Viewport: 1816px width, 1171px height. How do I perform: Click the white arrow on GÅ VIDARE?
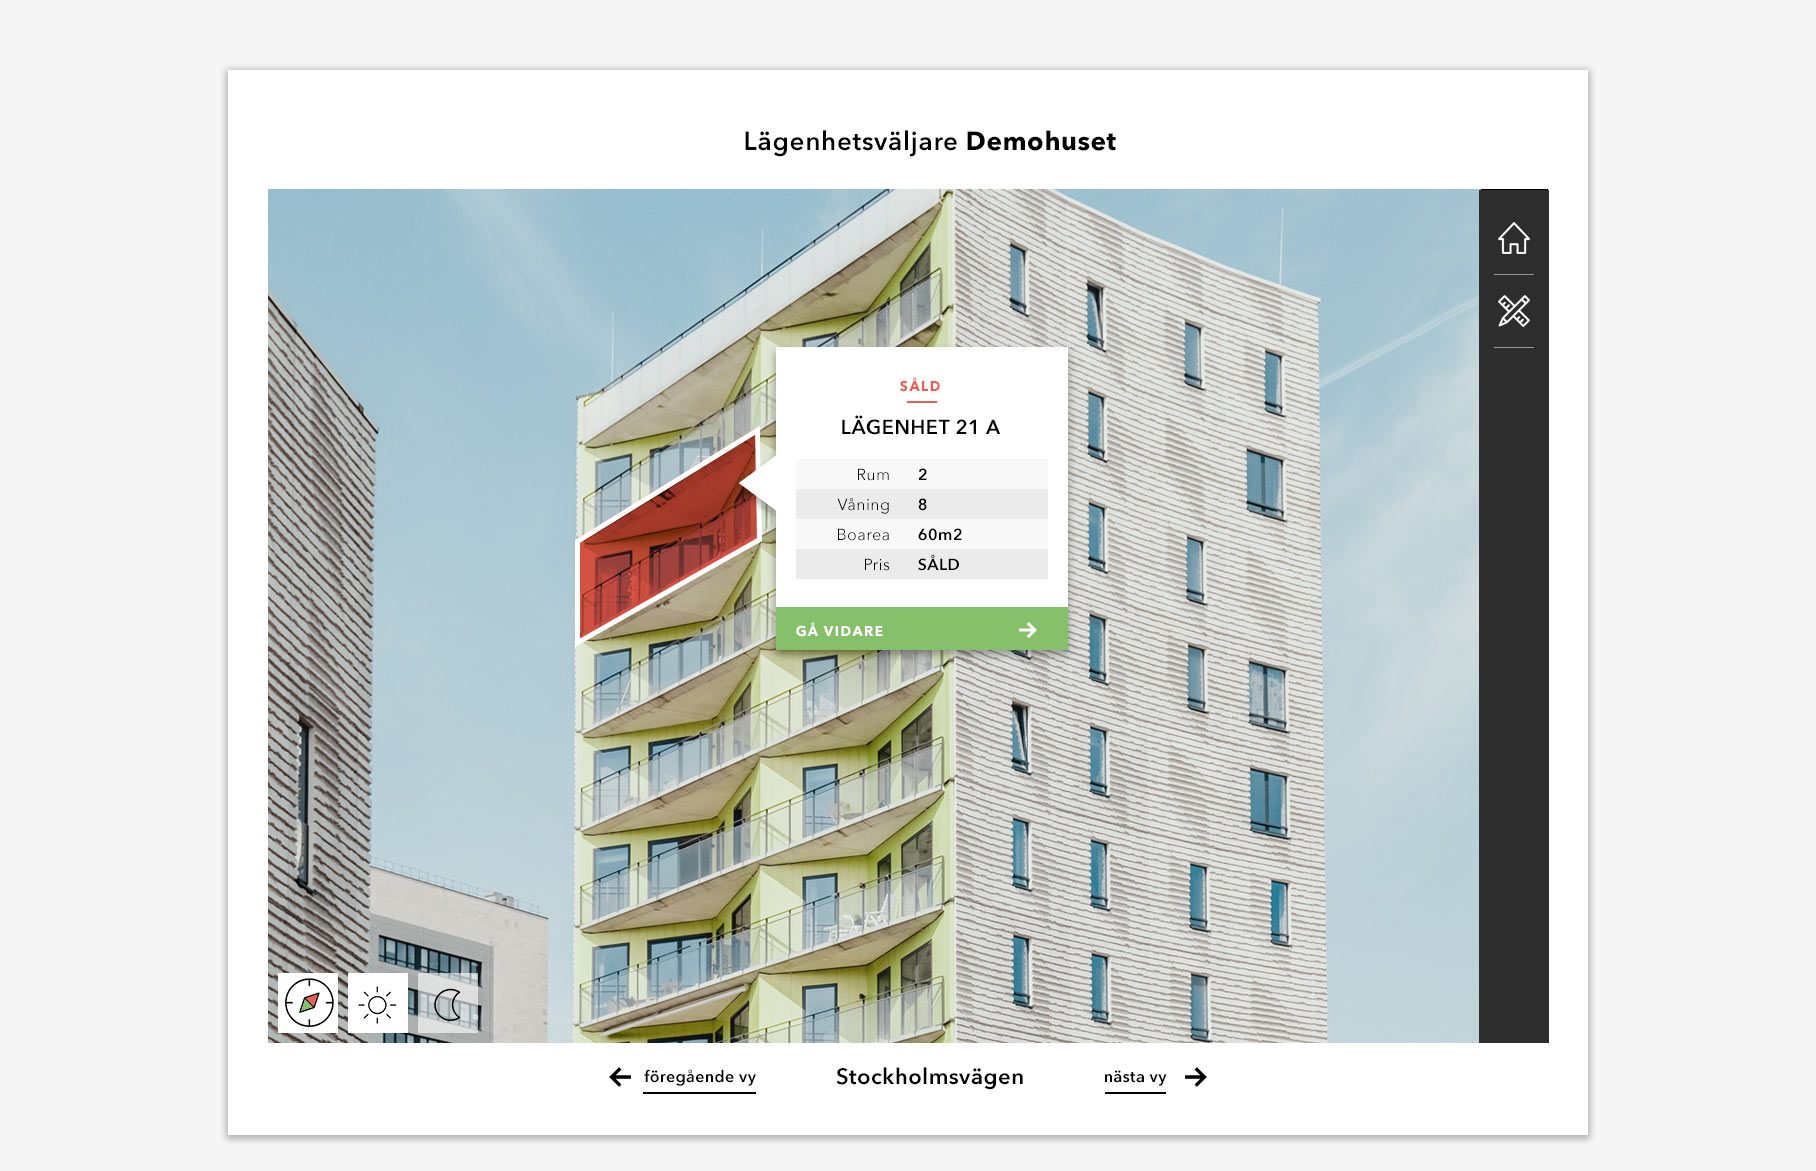(1027, 630)
